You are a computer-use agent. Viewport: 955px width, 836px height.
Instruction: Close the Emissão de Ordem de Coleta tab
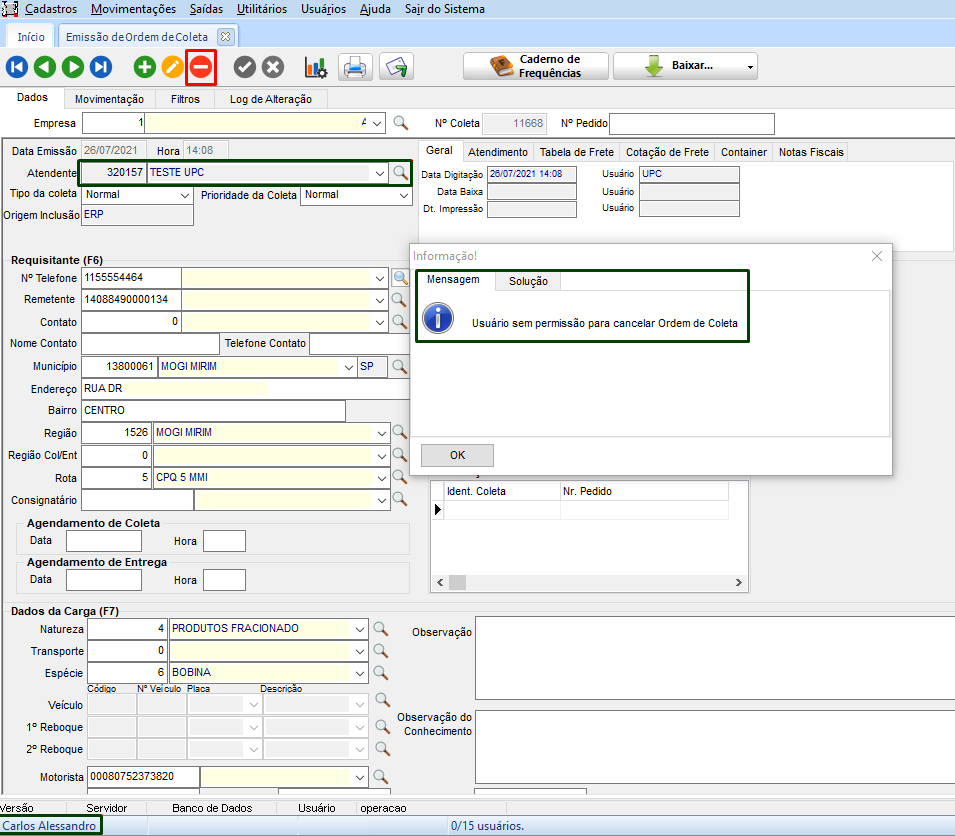tap(225, 37)
